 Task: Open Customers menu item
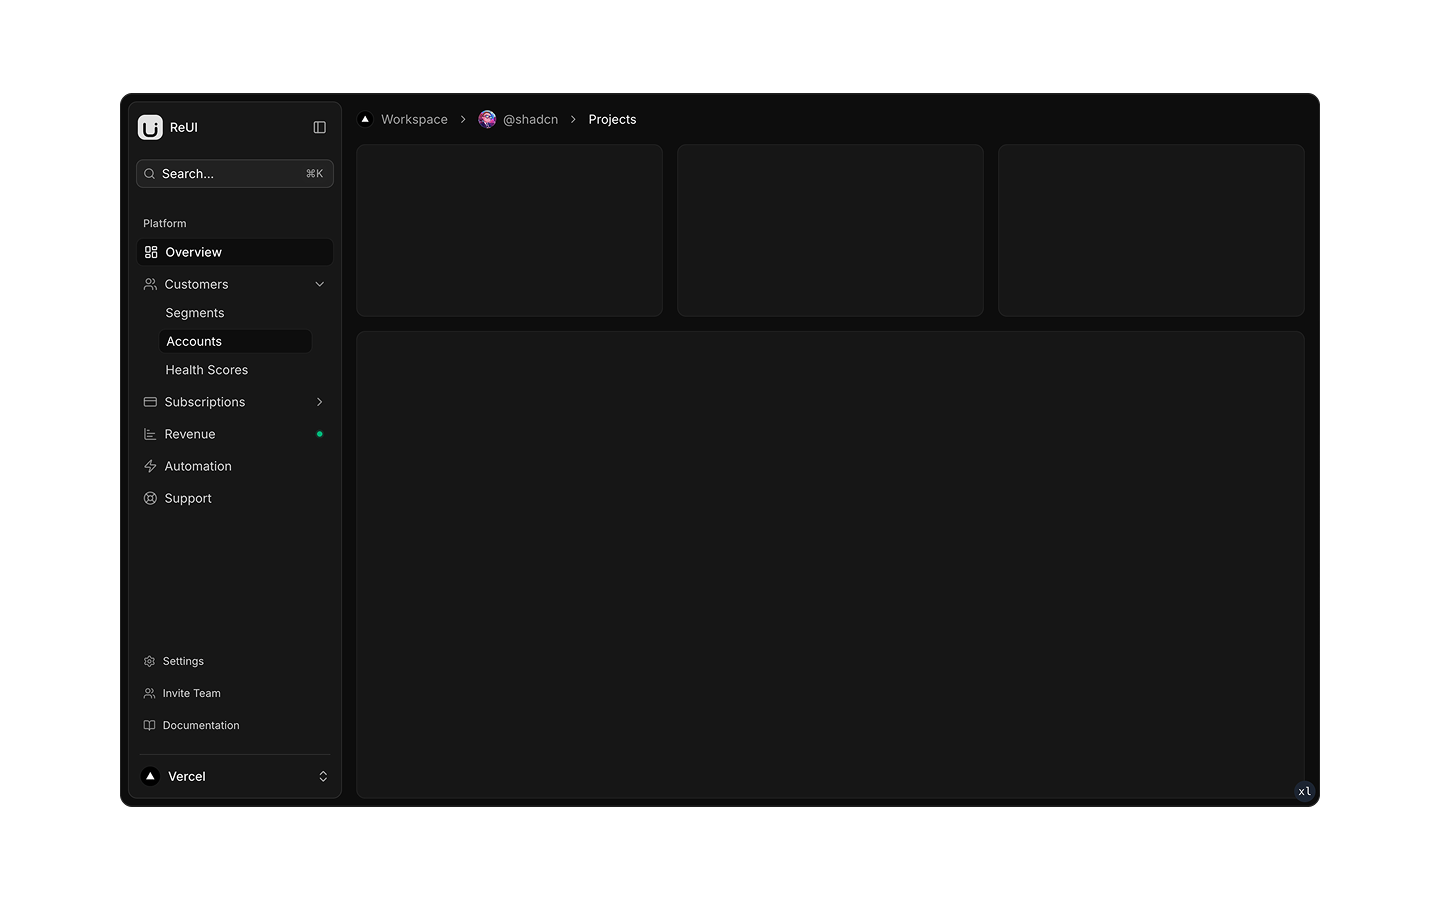click(x=235, y=284)
